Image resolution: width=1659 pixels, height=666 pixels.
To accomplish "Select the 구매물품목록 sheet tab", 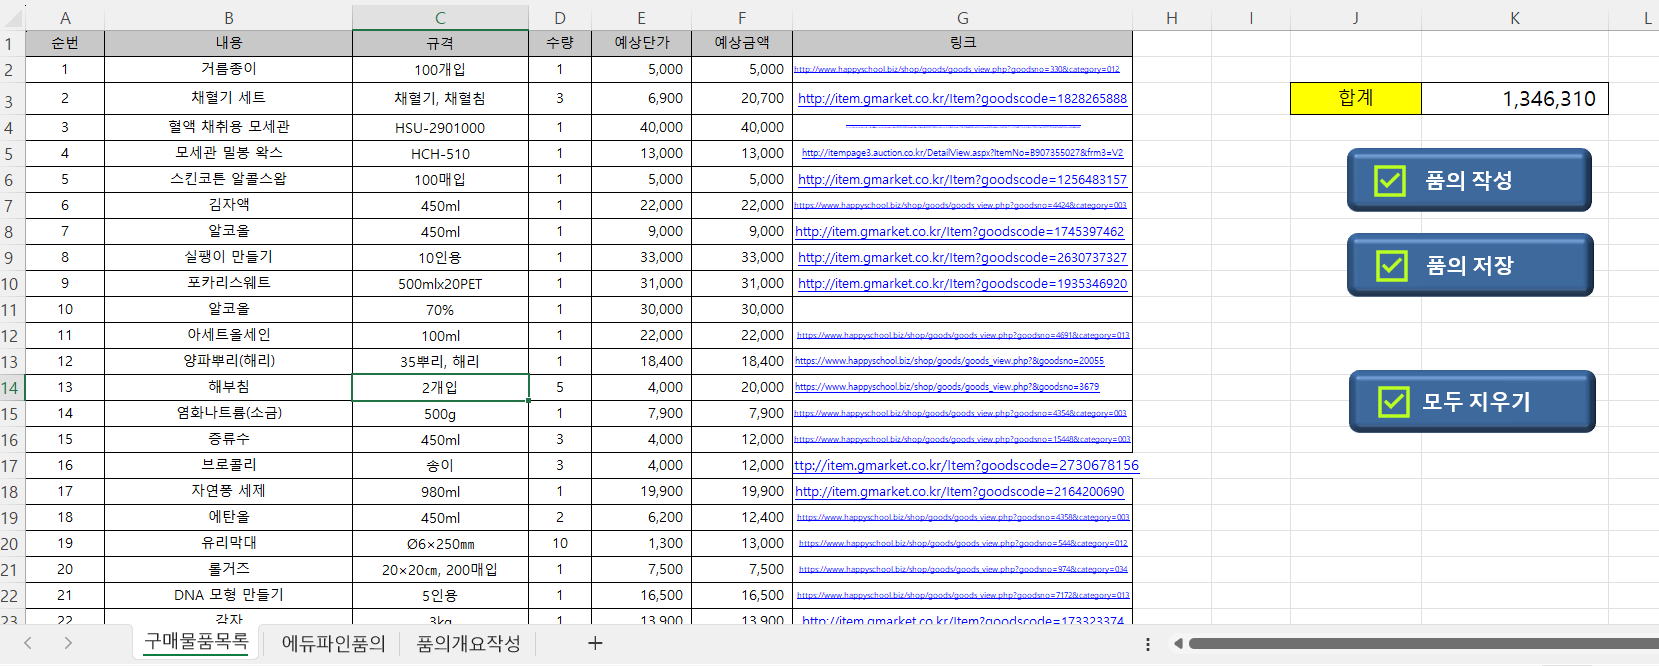I will click(196, 642).
